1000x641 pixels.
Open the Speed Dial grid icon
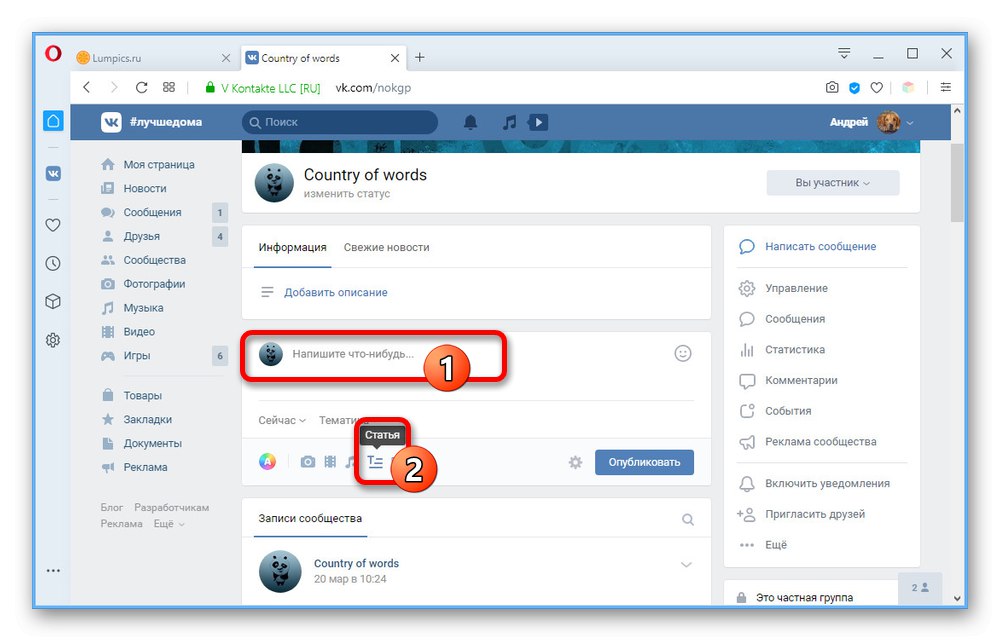click(168, 87)
